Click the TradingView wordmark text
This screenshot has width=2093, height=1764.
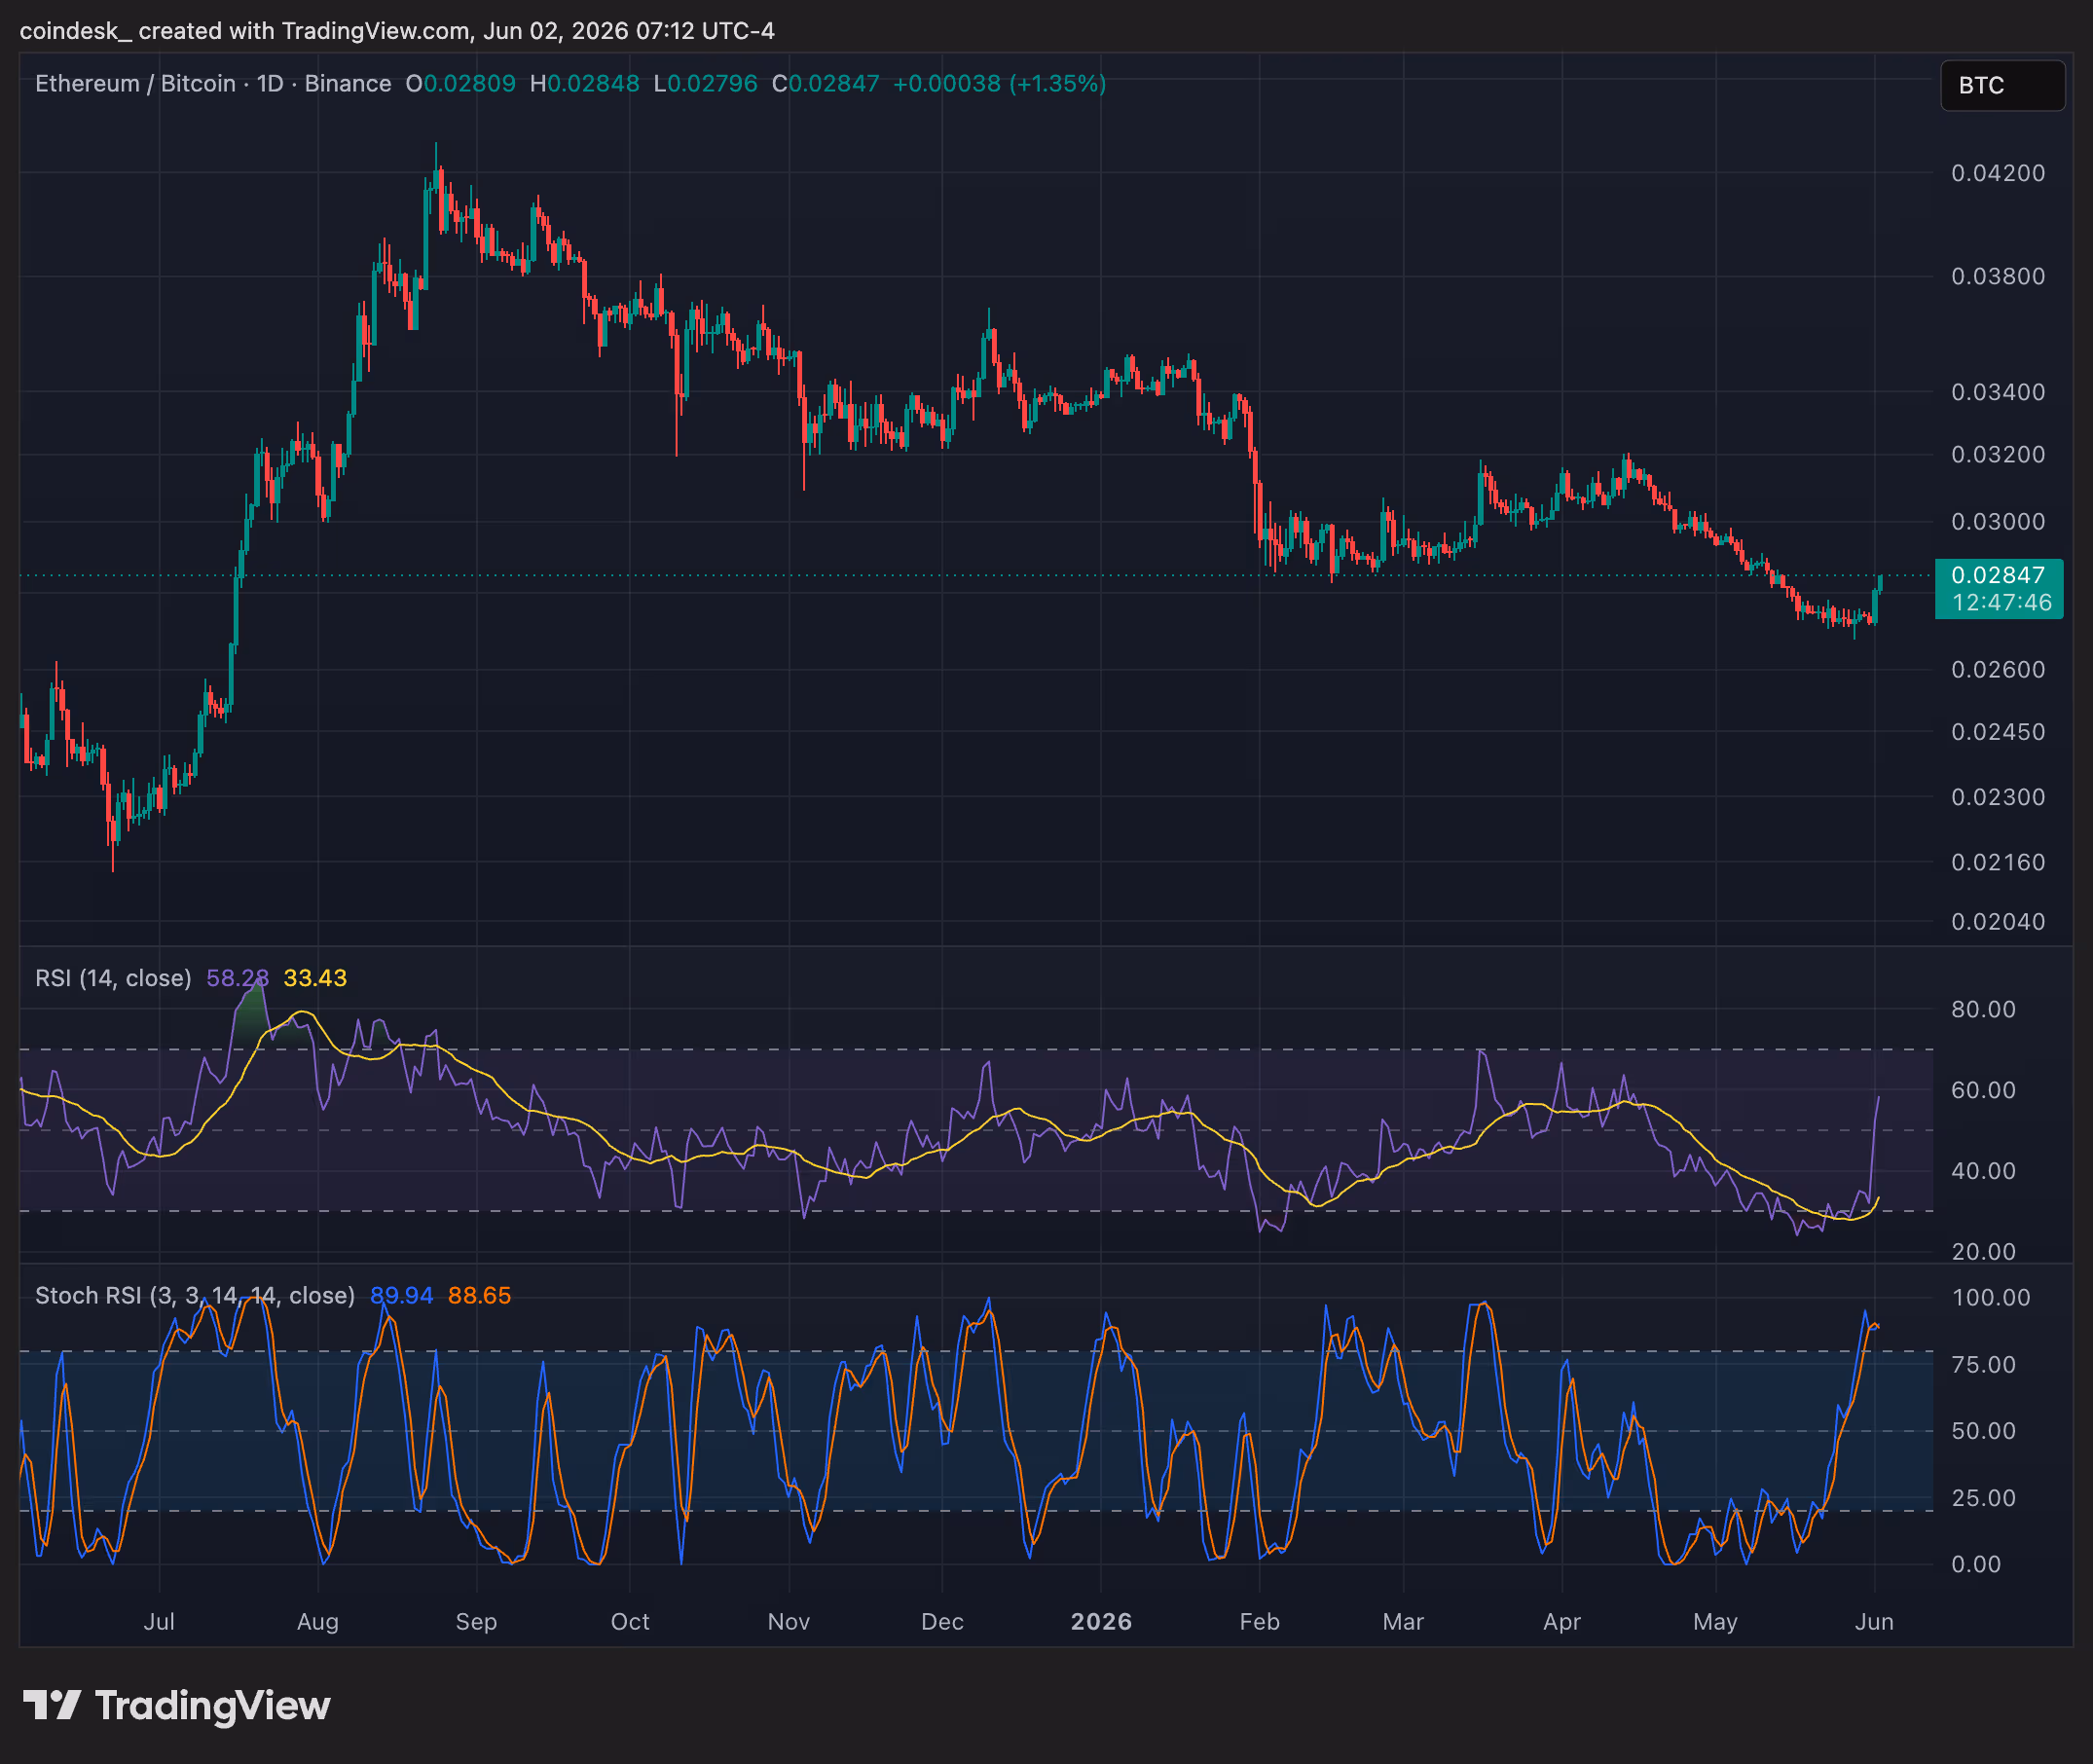tap(212, 1705)
